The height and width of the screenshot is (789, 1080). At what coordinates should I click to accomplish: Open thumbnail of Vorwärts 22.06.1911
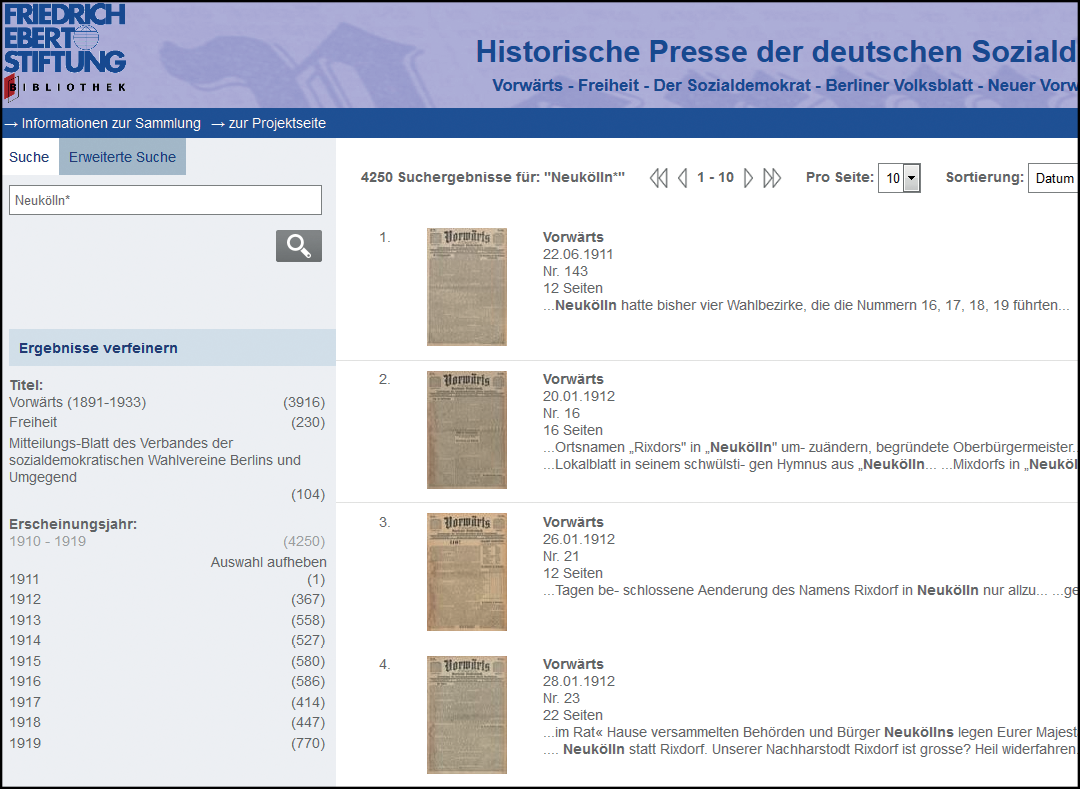tap(467, 287)
